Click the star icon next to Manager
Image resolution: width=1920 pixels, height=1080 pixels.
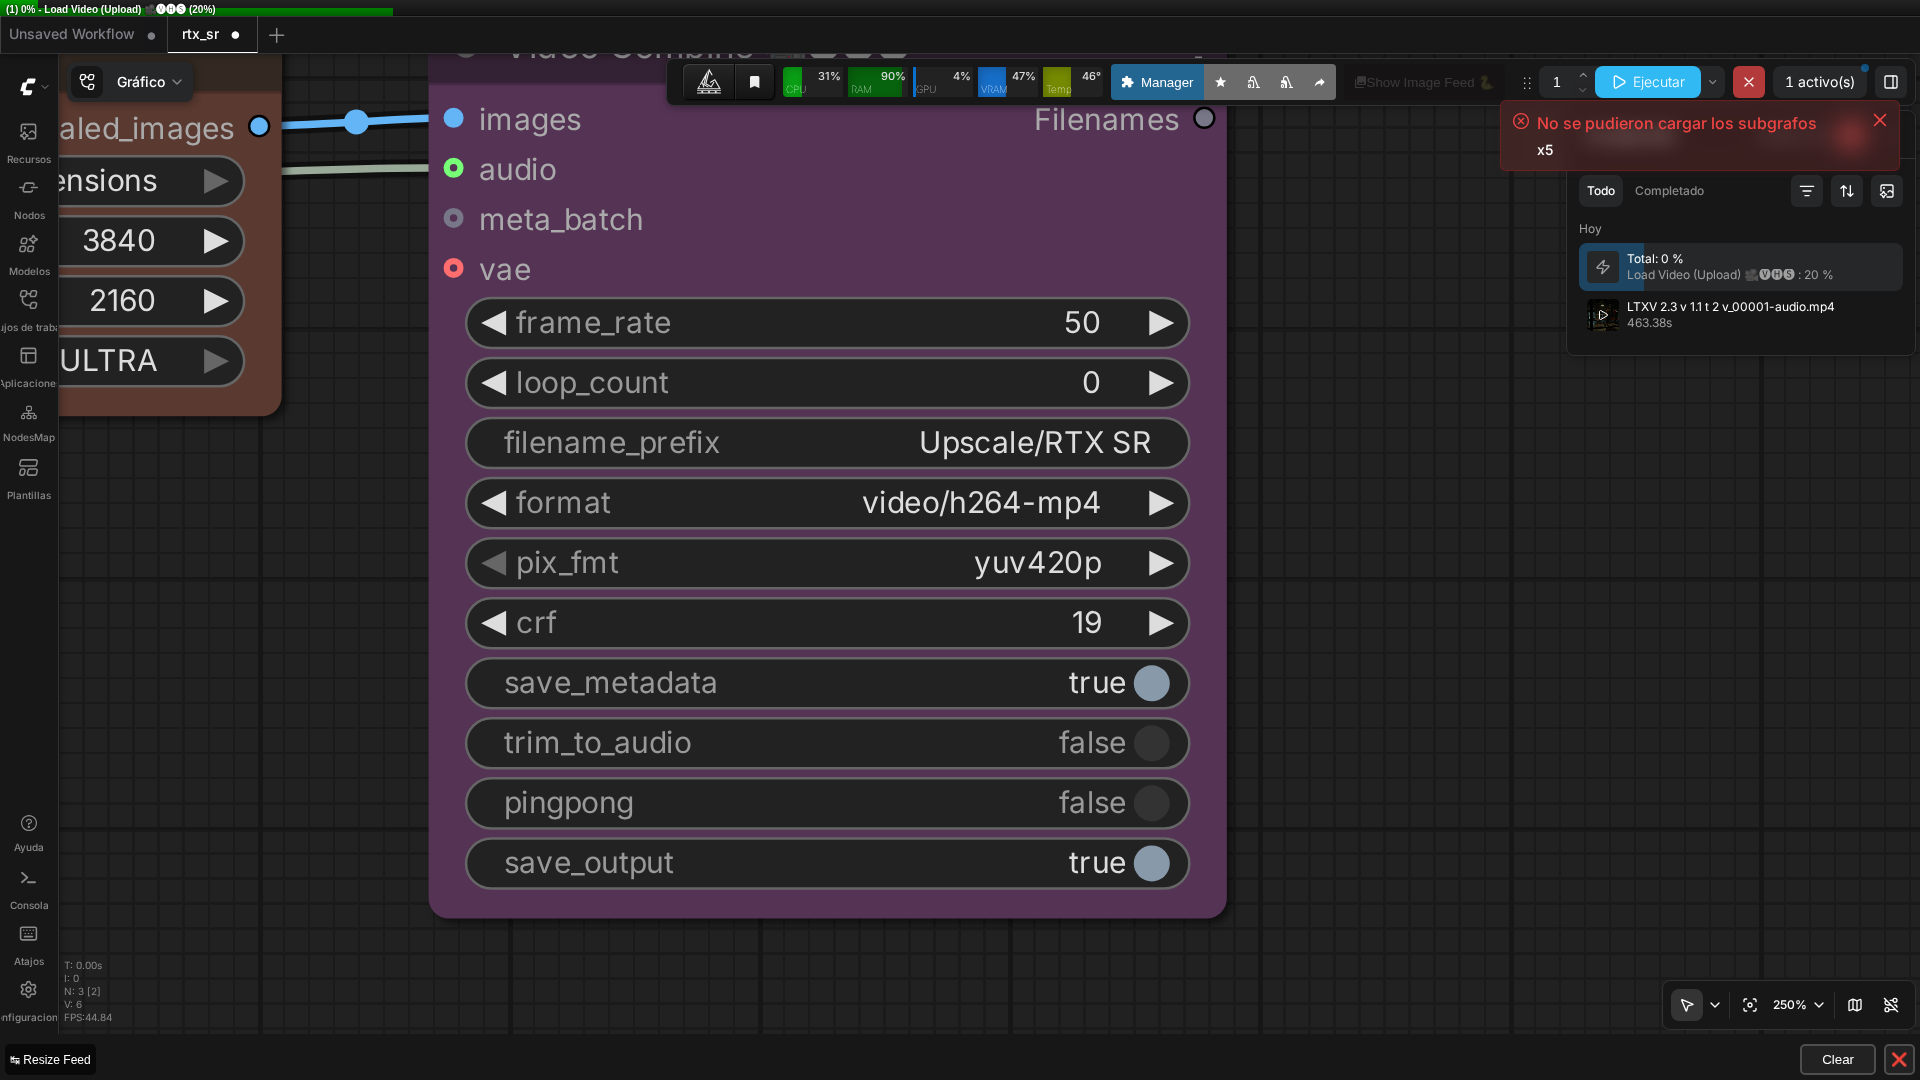(1220, 82)
